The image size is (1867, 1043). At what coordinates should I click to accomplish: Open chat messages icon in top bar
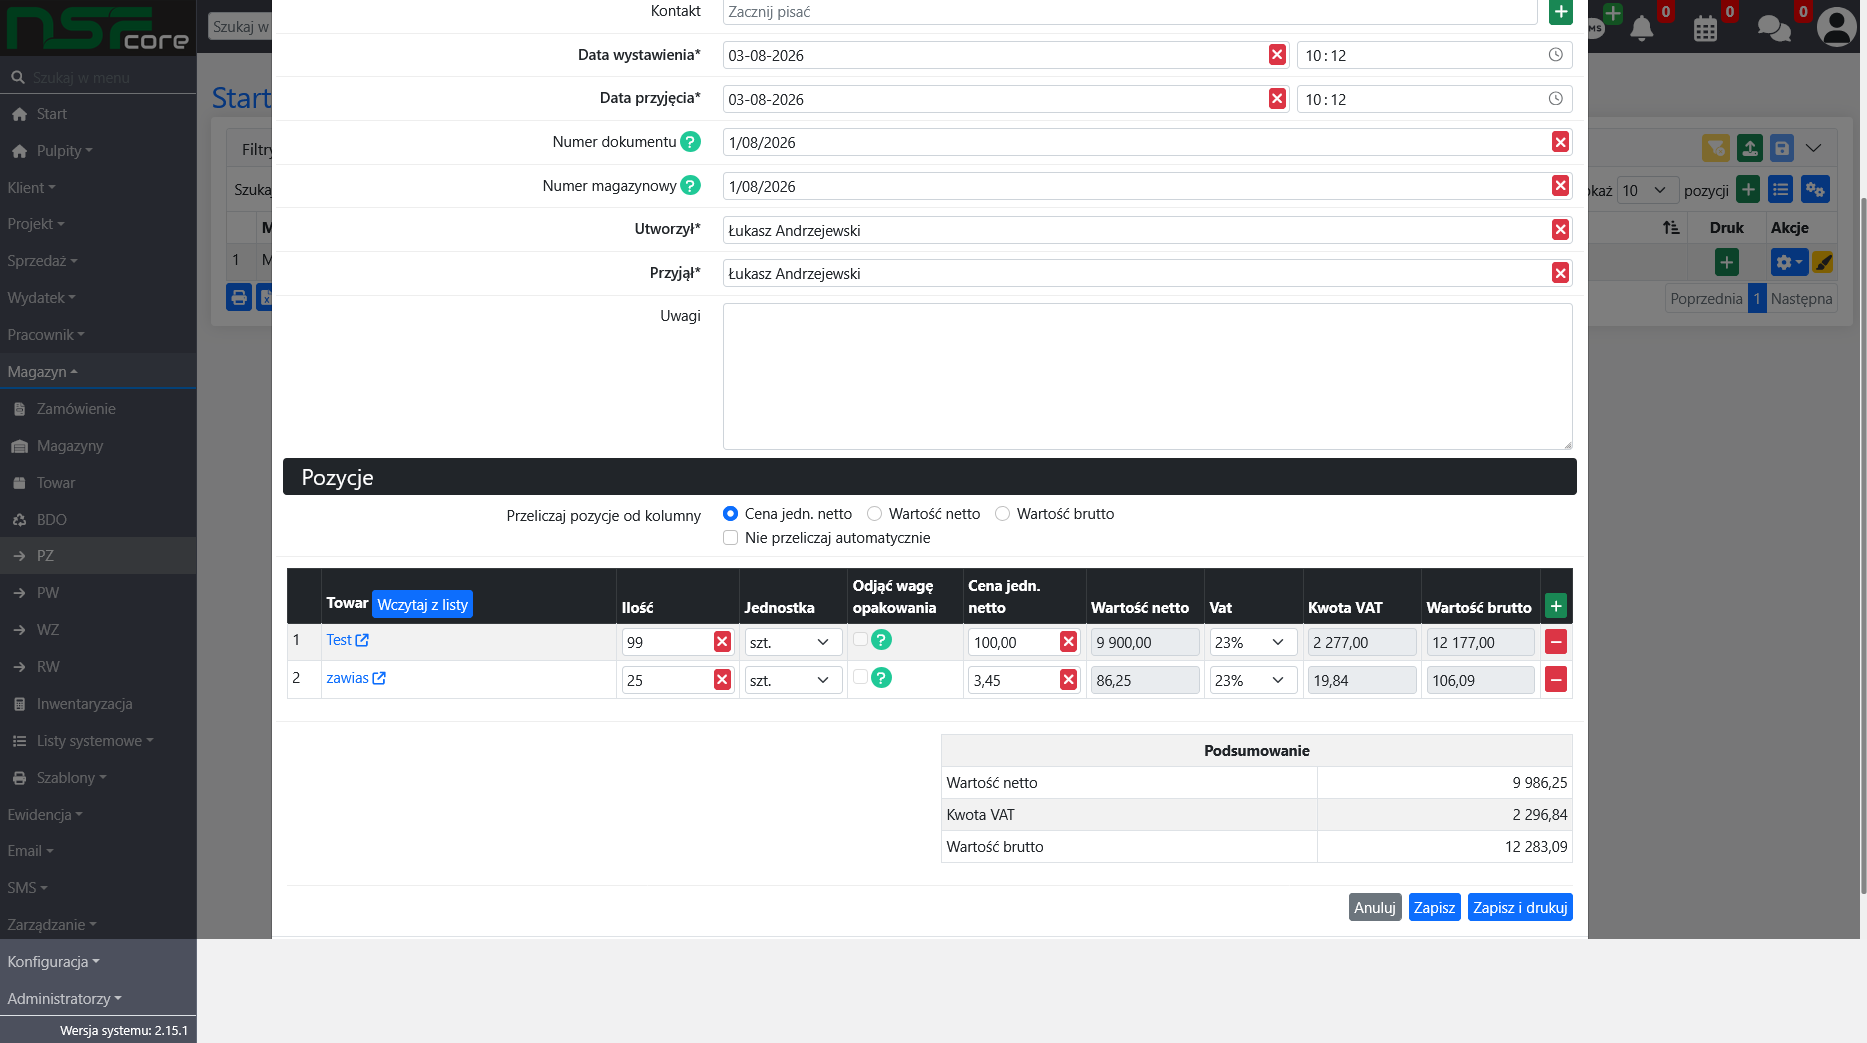pyautogui.click(x=1774, y=28)
